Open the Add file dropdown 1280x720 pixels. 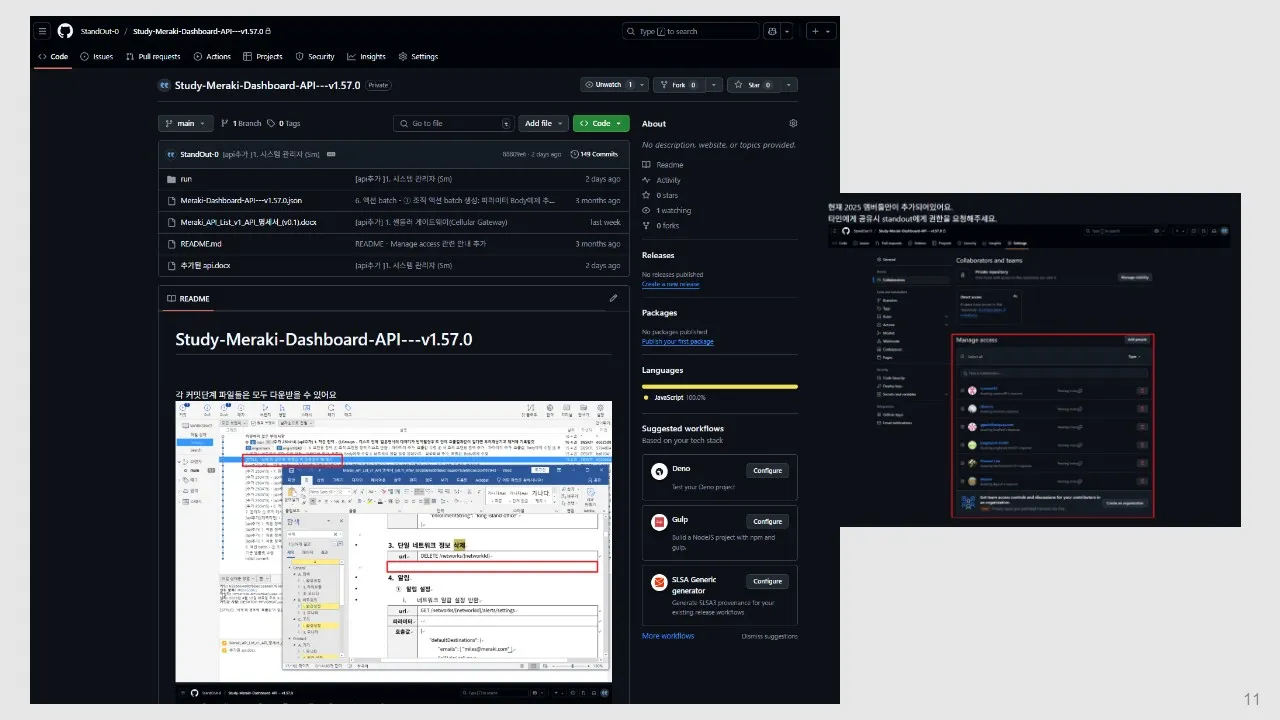[543, 123]
